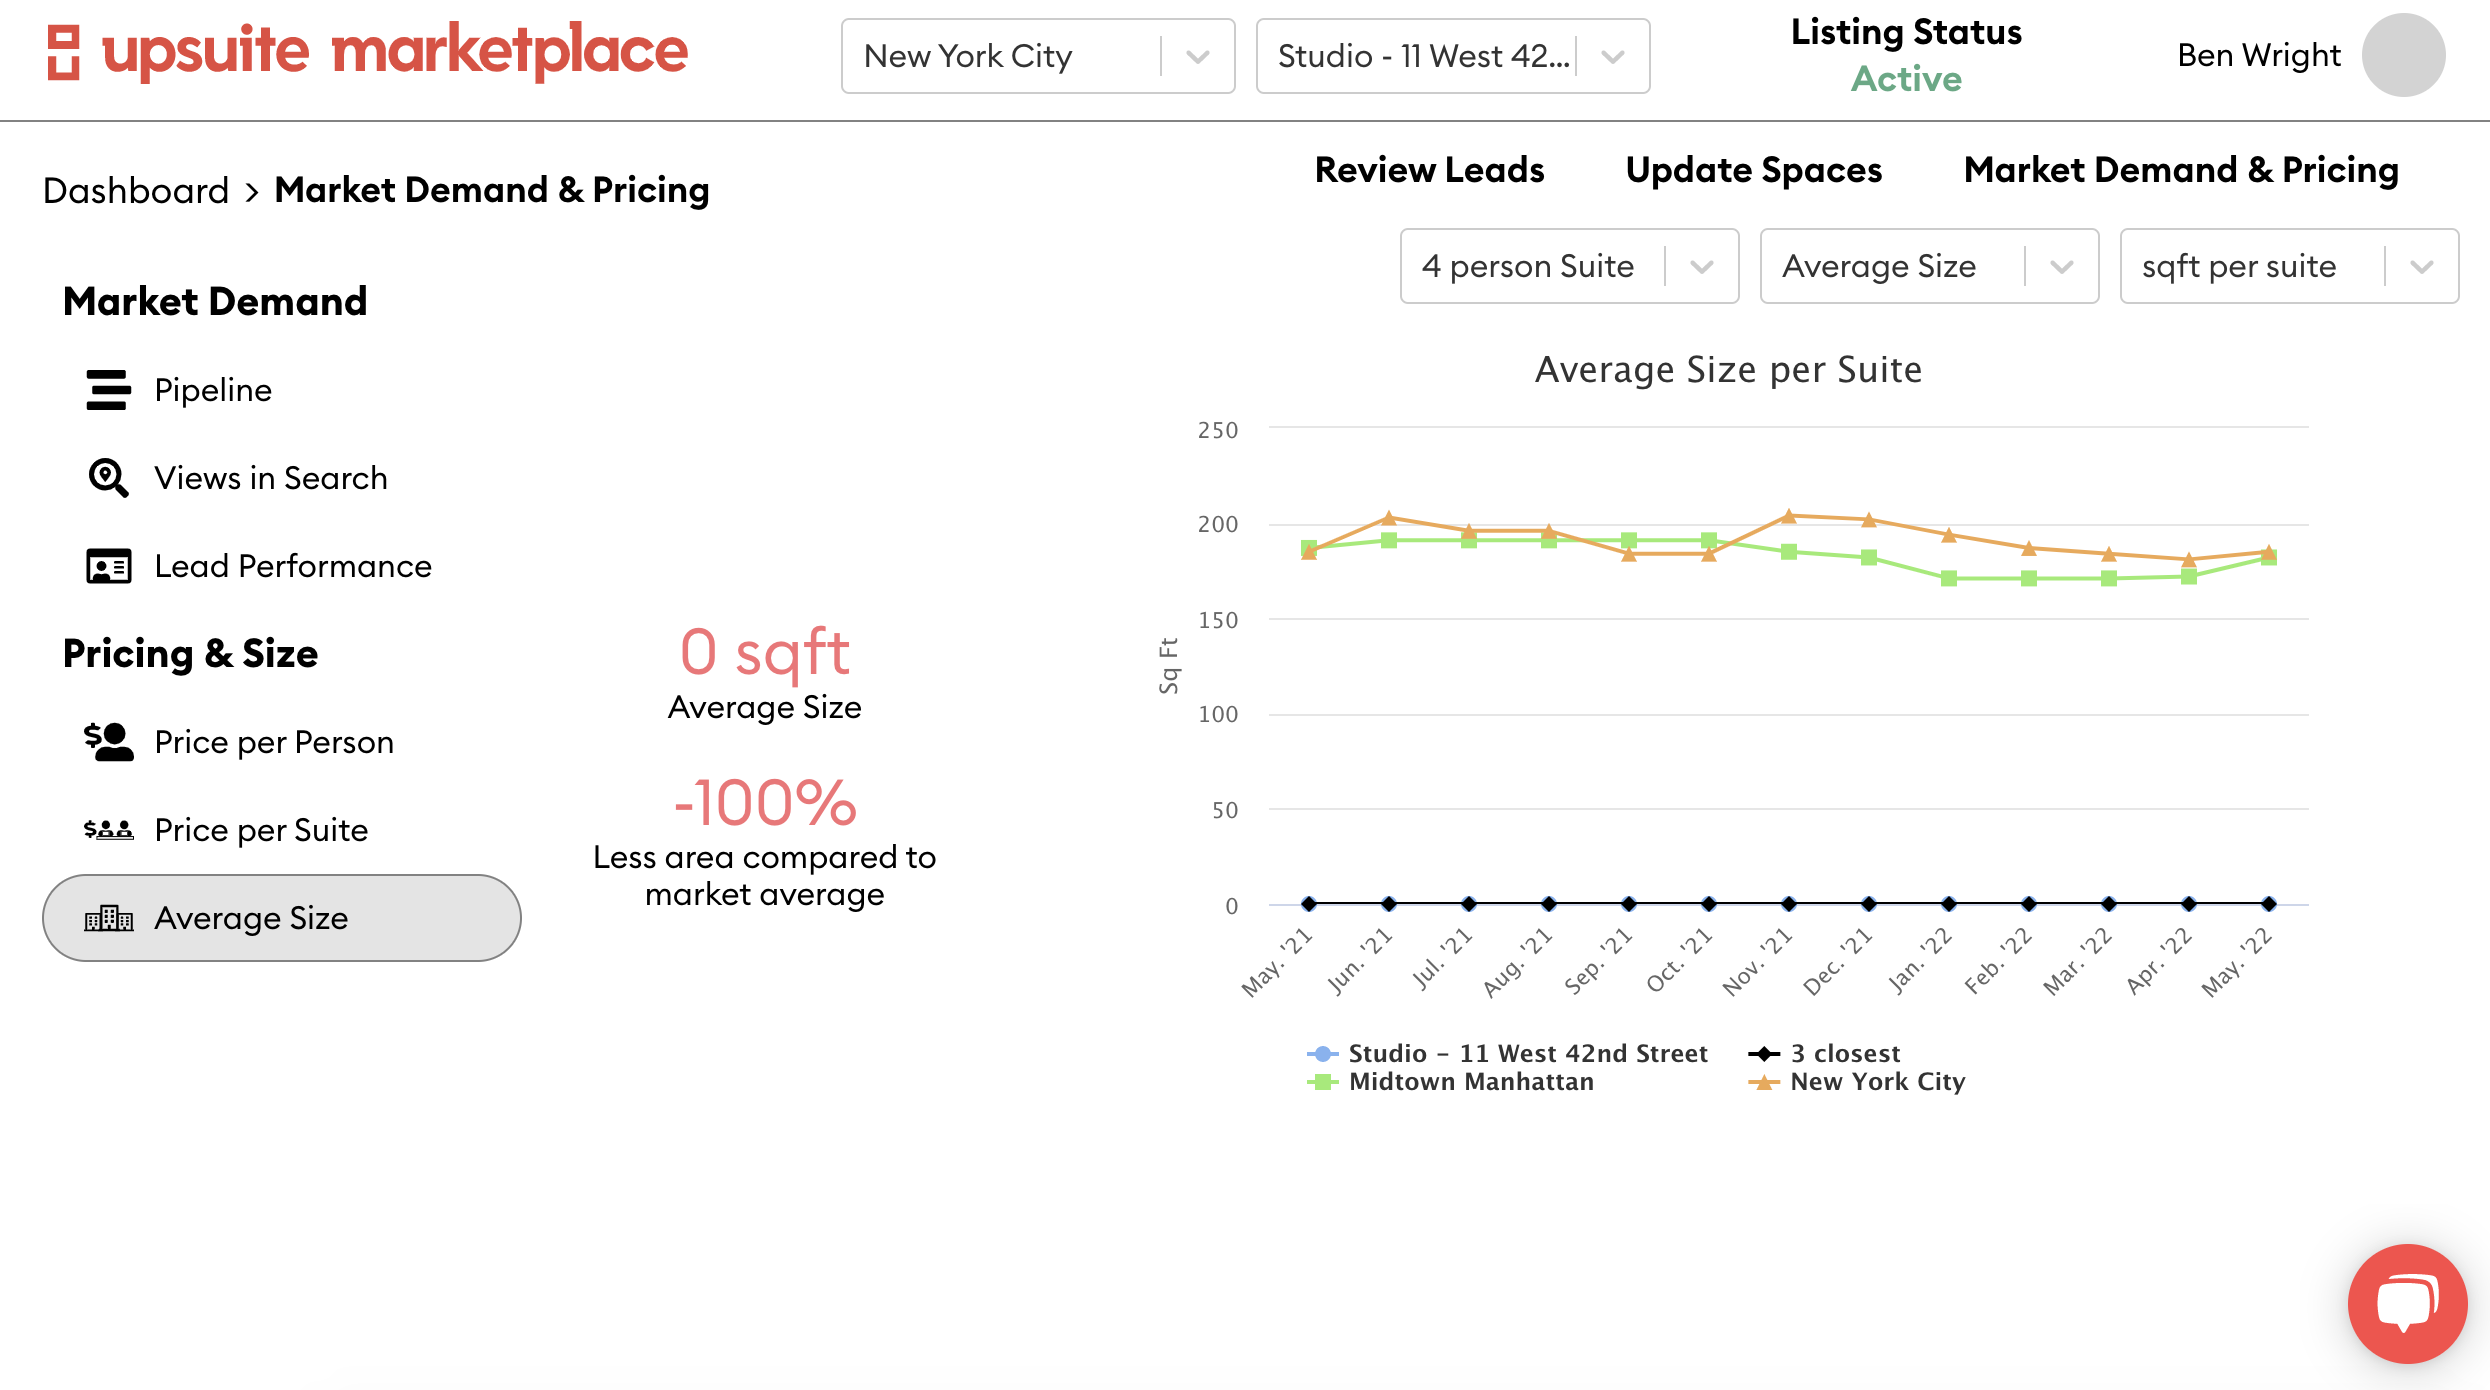Screen dimensions: 2490x1390
Task: Toggle New York City legend series
Action: (1856, 1081)
